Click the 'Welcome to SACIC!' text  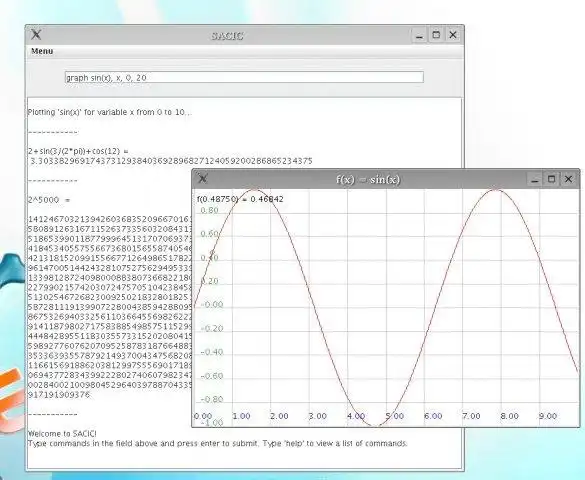pos(62,433)
